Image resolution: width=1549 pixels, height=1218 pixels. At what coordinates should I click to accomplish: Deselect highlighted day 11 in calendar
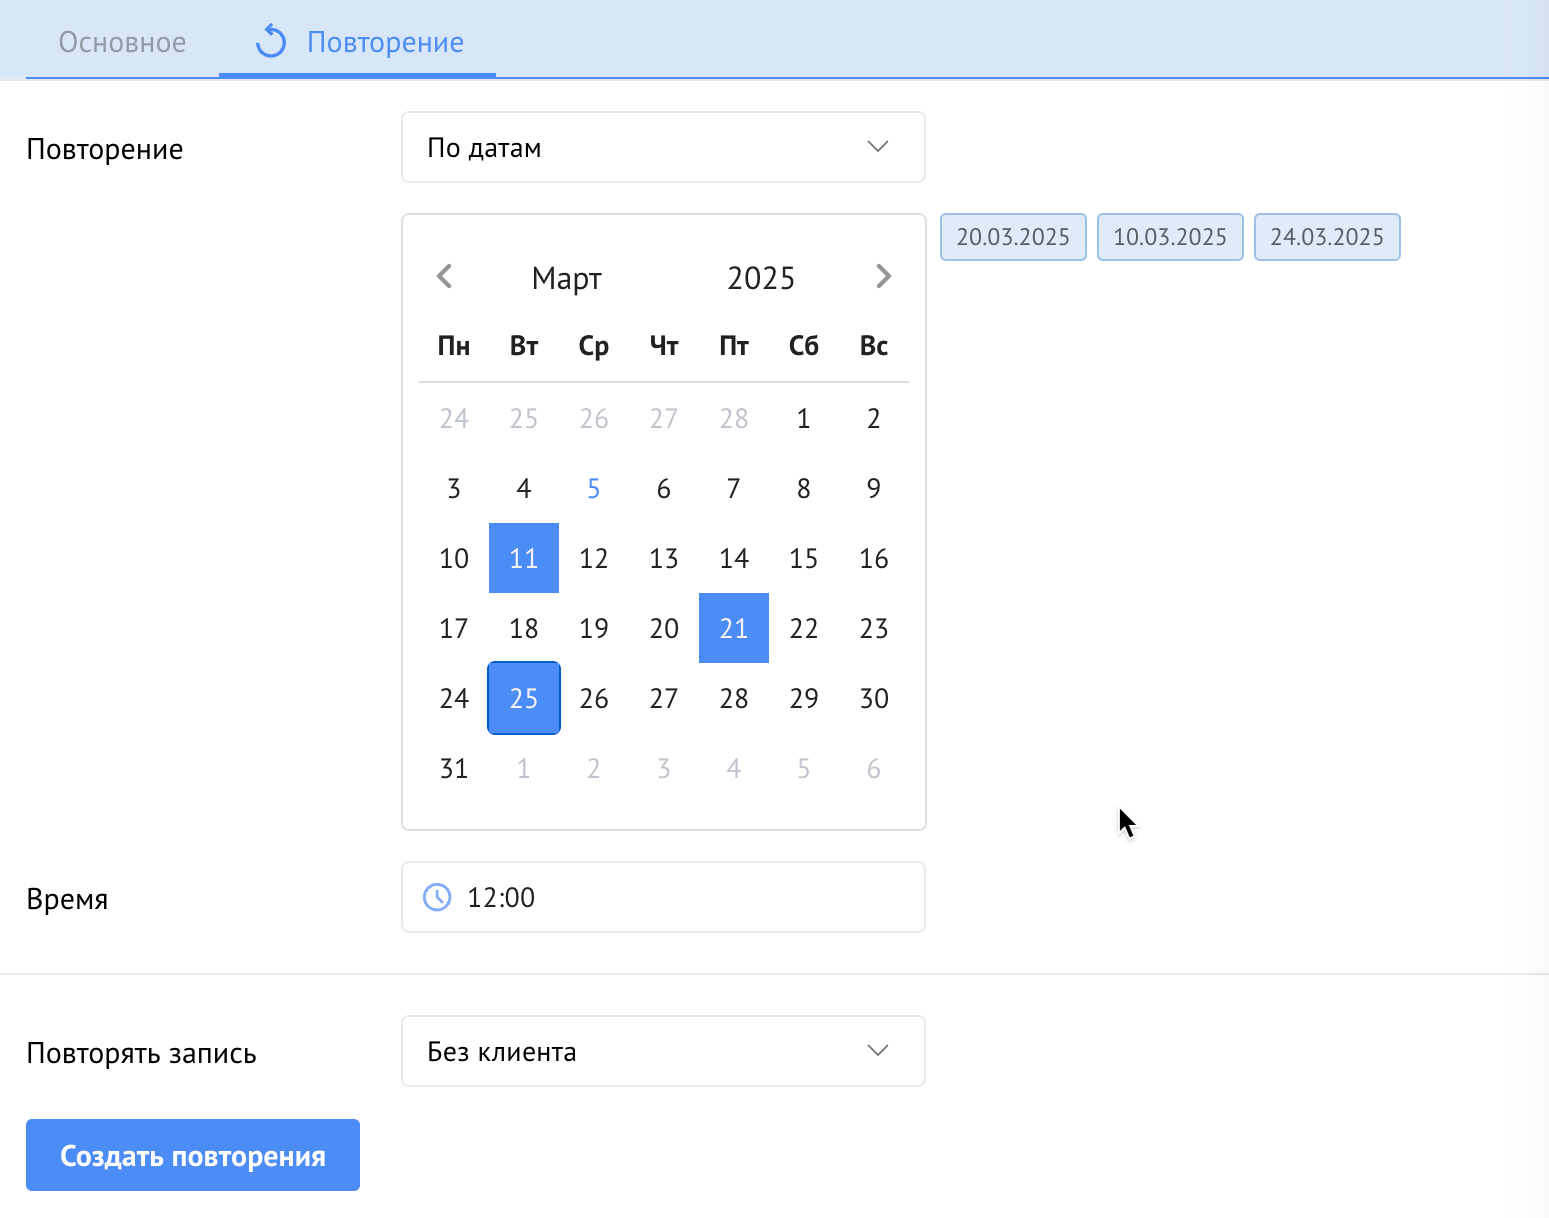524,558
